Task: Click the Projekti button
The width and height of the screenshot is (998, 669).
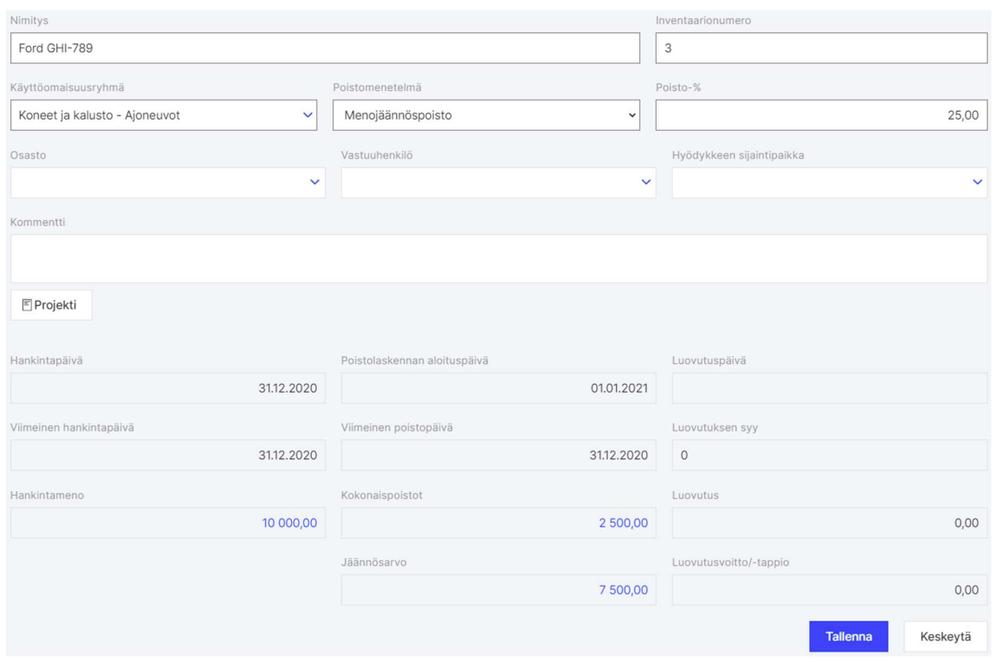Action: point(51,305)
